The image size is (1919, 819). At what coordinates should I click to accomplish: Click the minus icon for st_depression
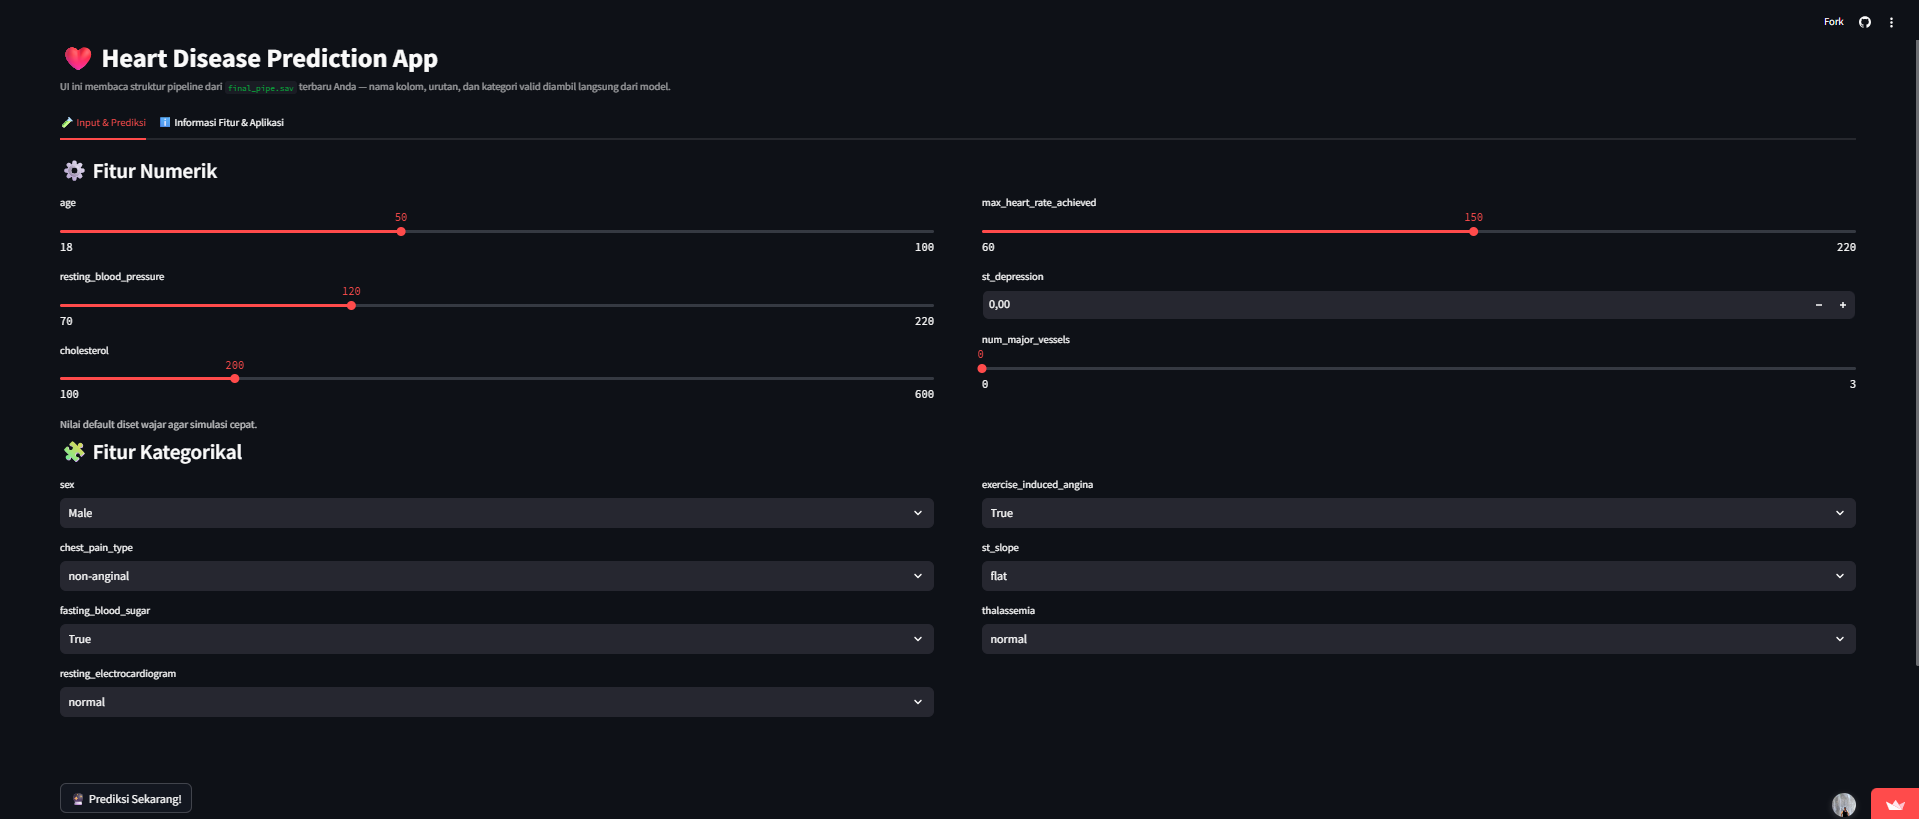point(1818,305)
